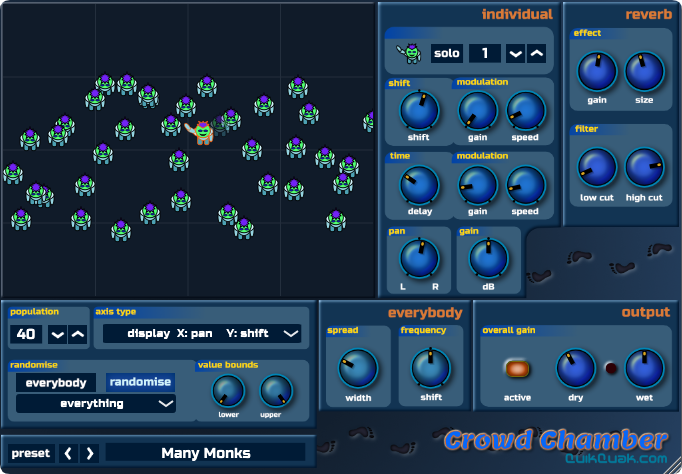Click the blue randomise button

pos(140,382)
